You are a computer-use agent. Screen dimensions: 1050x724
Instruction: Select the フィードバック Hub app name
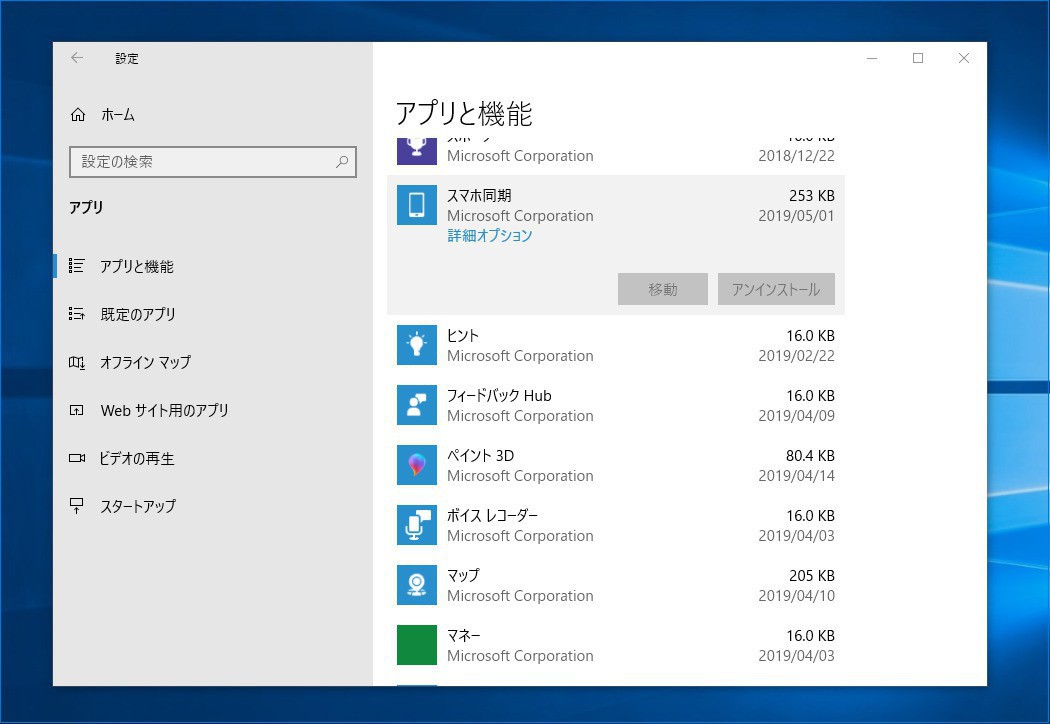[499, 396]
